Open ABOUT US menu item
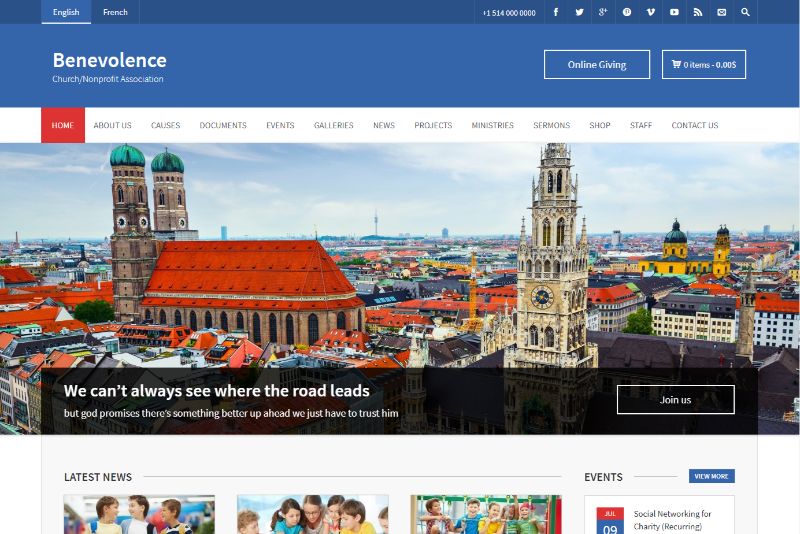This screenshot has width=800, height=534. 112,125
